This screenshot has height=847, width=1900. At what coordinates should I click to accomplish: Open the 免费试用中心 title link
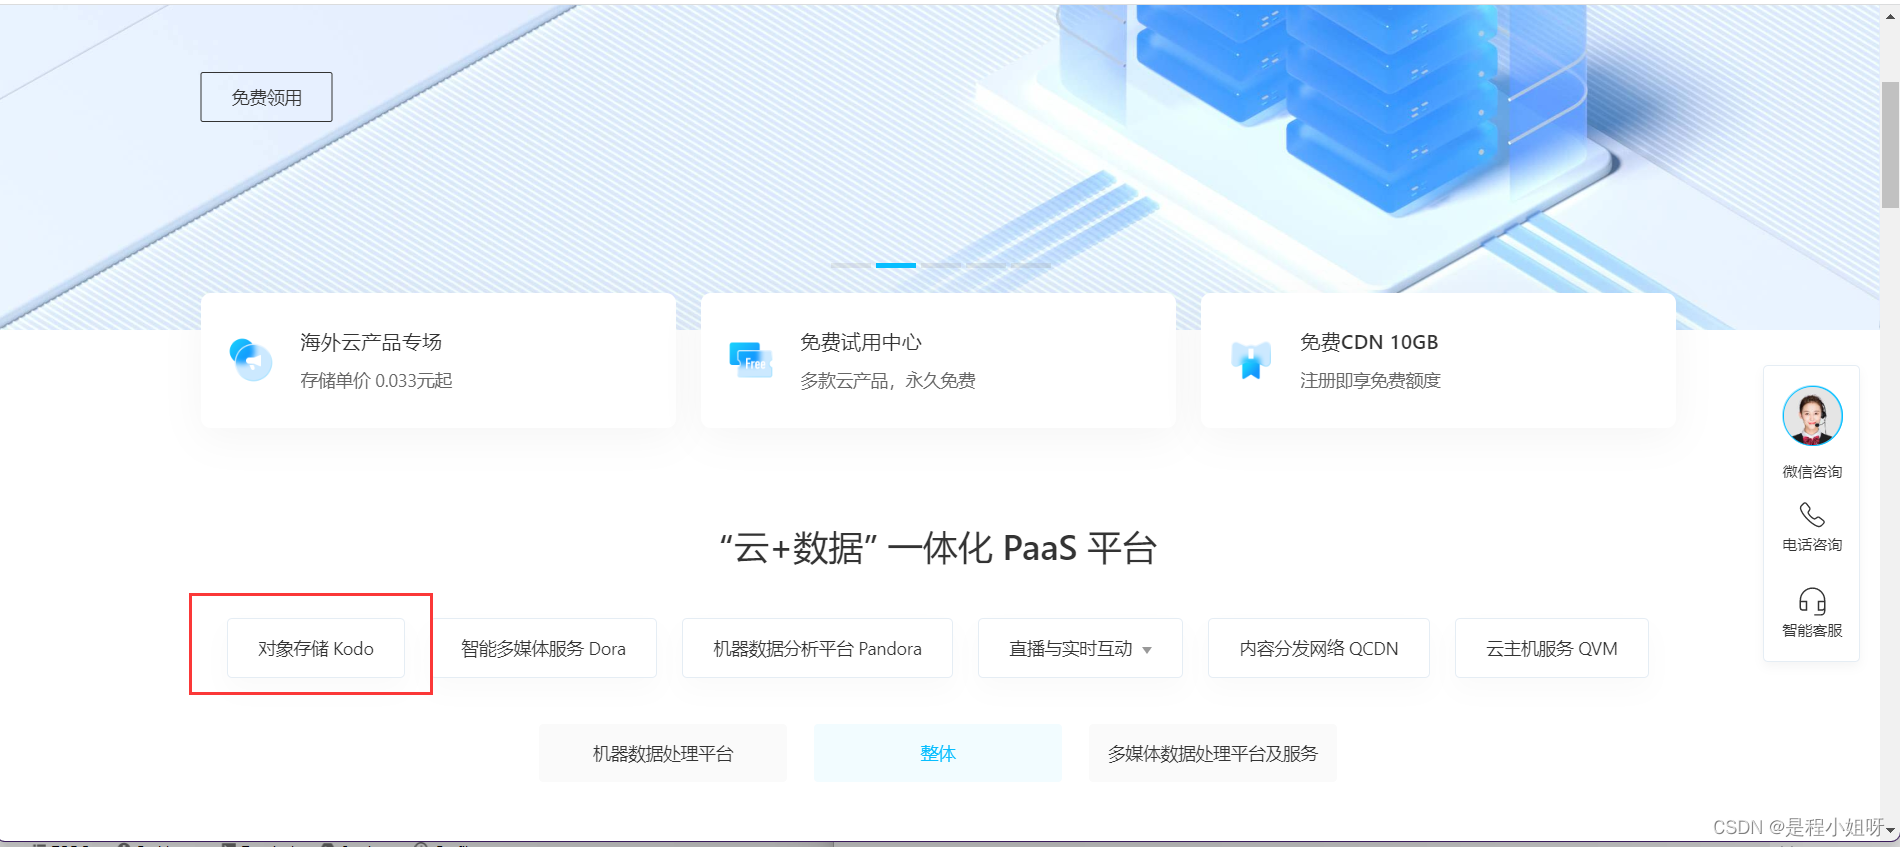(861, 342)
